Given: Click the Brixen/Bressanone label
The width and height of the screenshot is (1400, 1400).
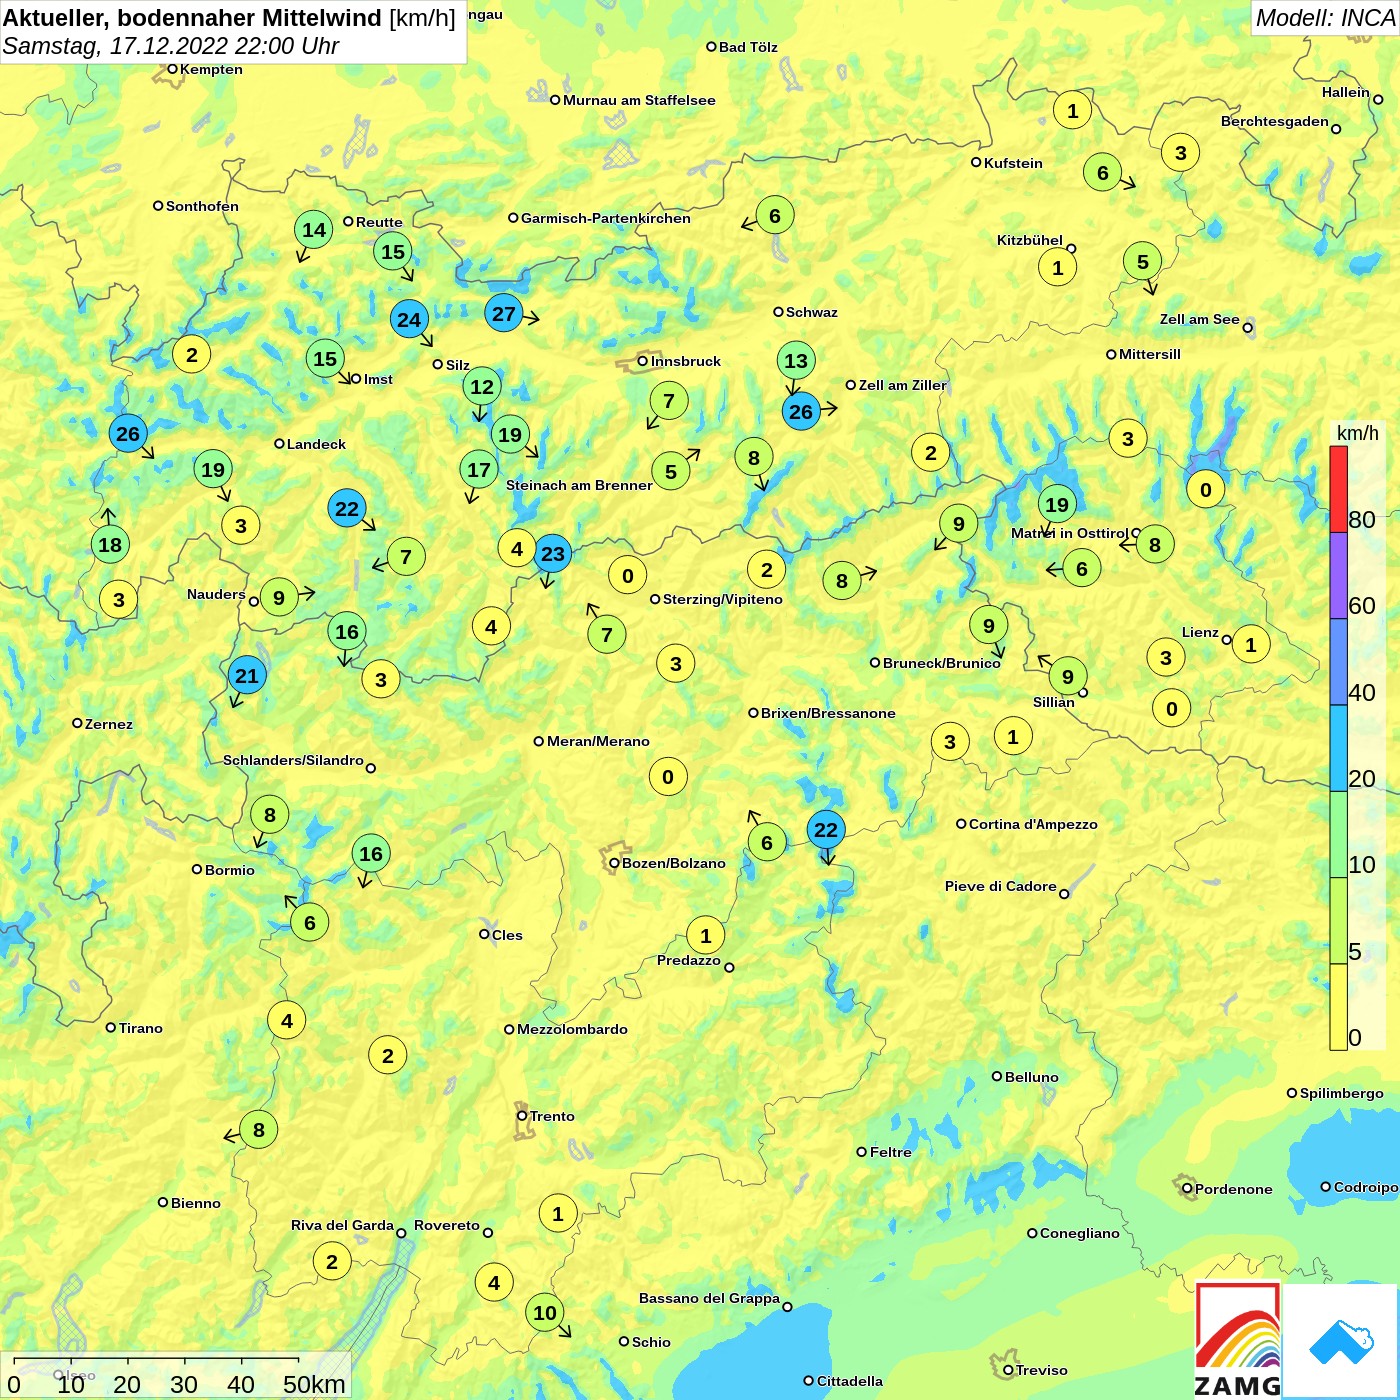Looking at the screenshot, I should [828, 713].
